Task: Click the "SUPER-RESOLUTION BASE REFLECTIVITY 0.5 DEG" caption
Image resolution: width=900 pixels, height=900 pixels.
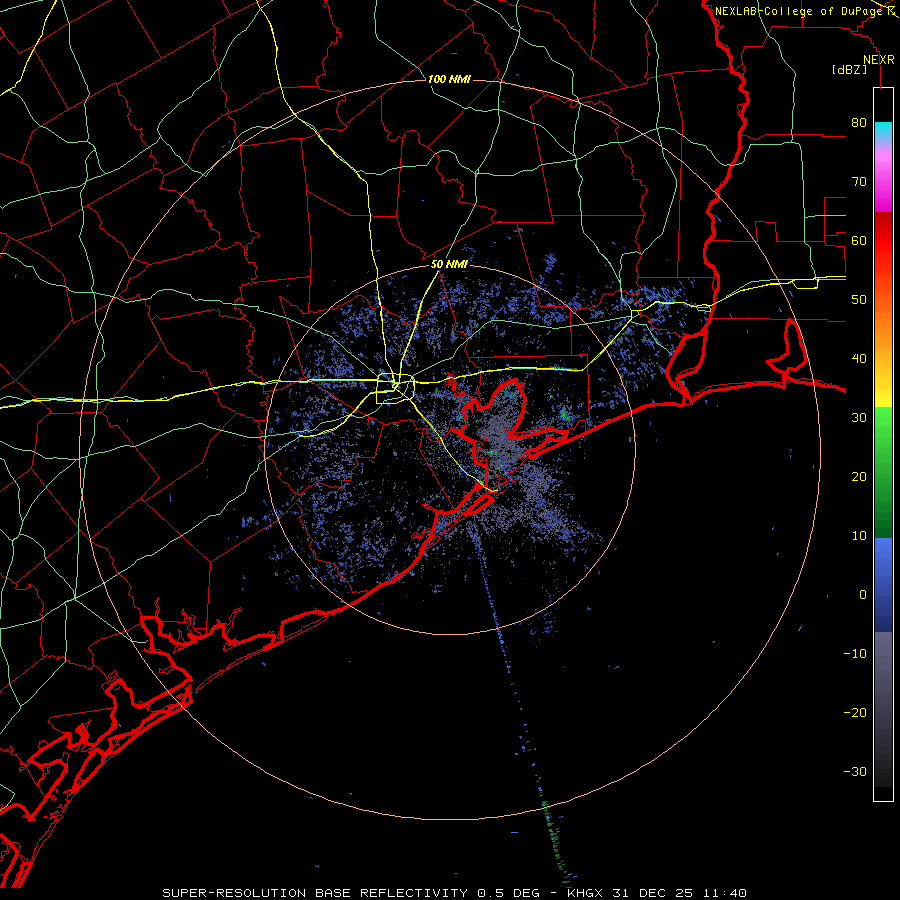Action: [x=351, y=893]
